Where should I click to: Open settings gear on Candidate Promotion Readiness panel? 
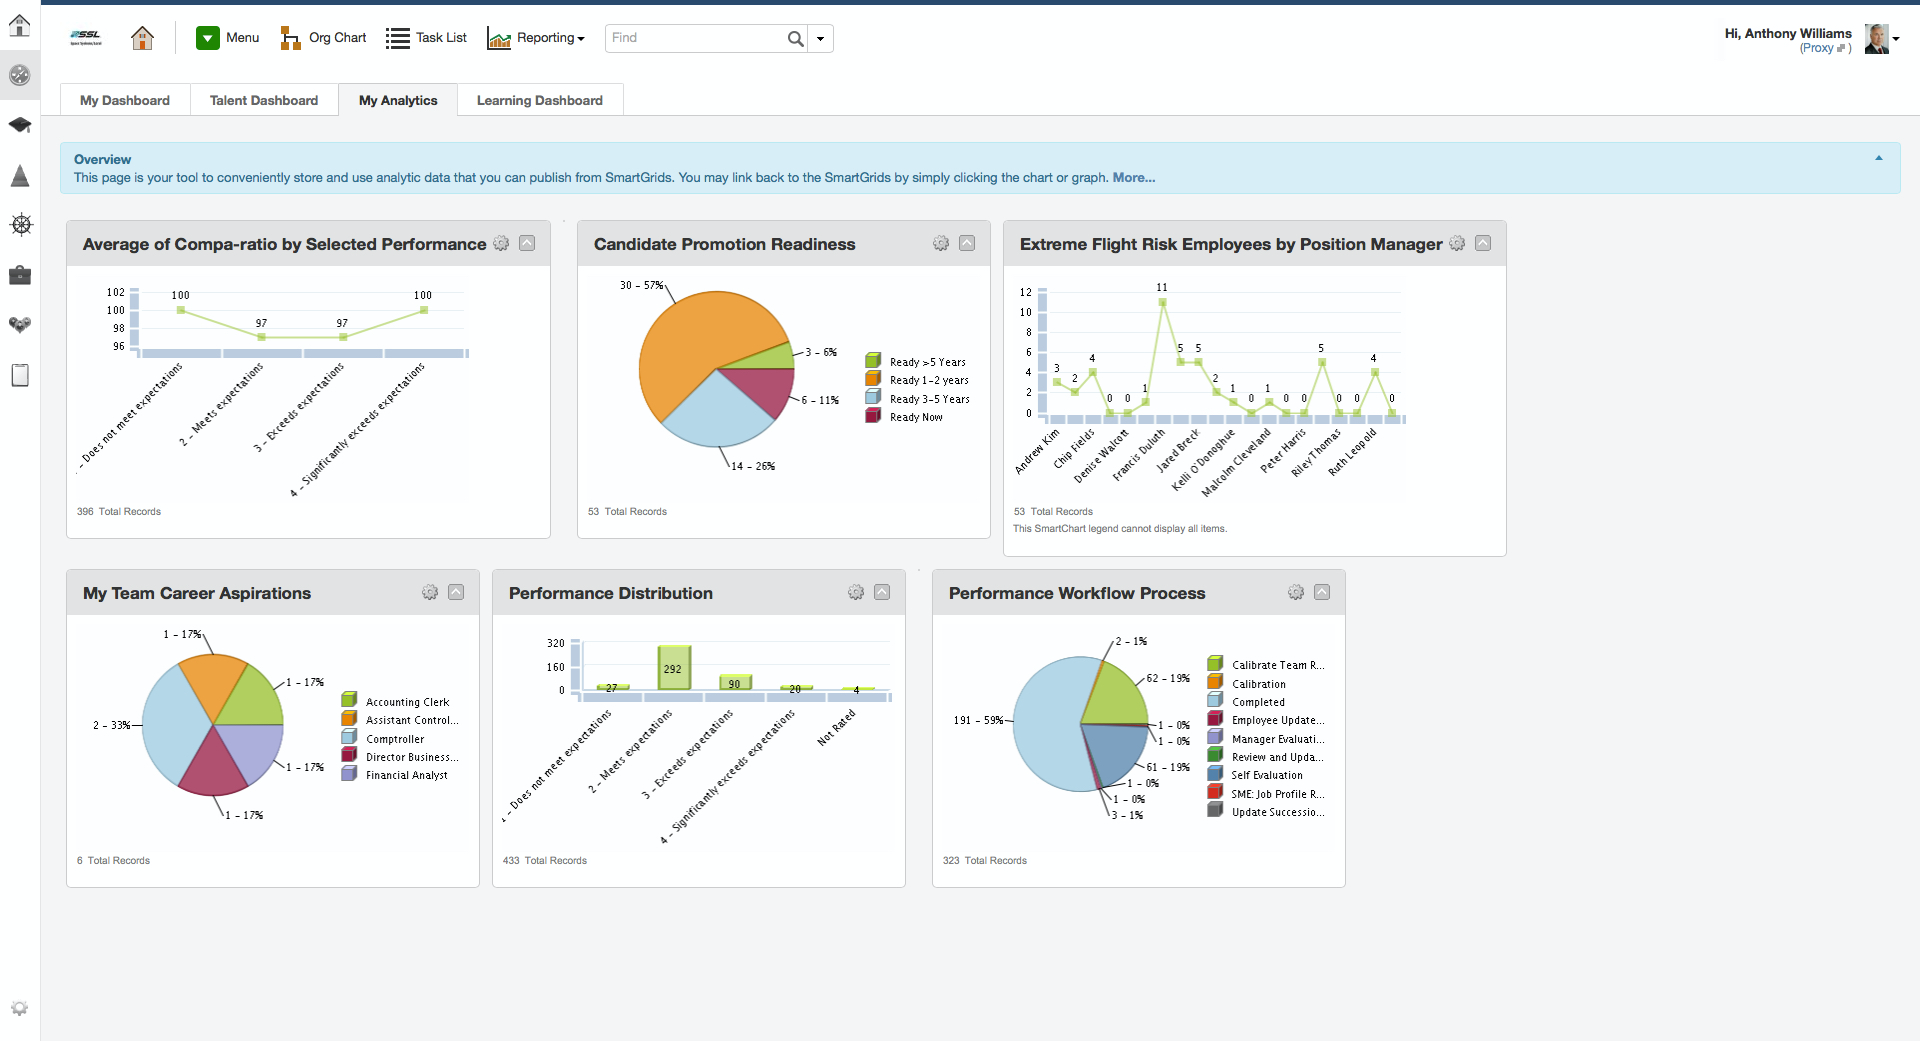point(940,243)
